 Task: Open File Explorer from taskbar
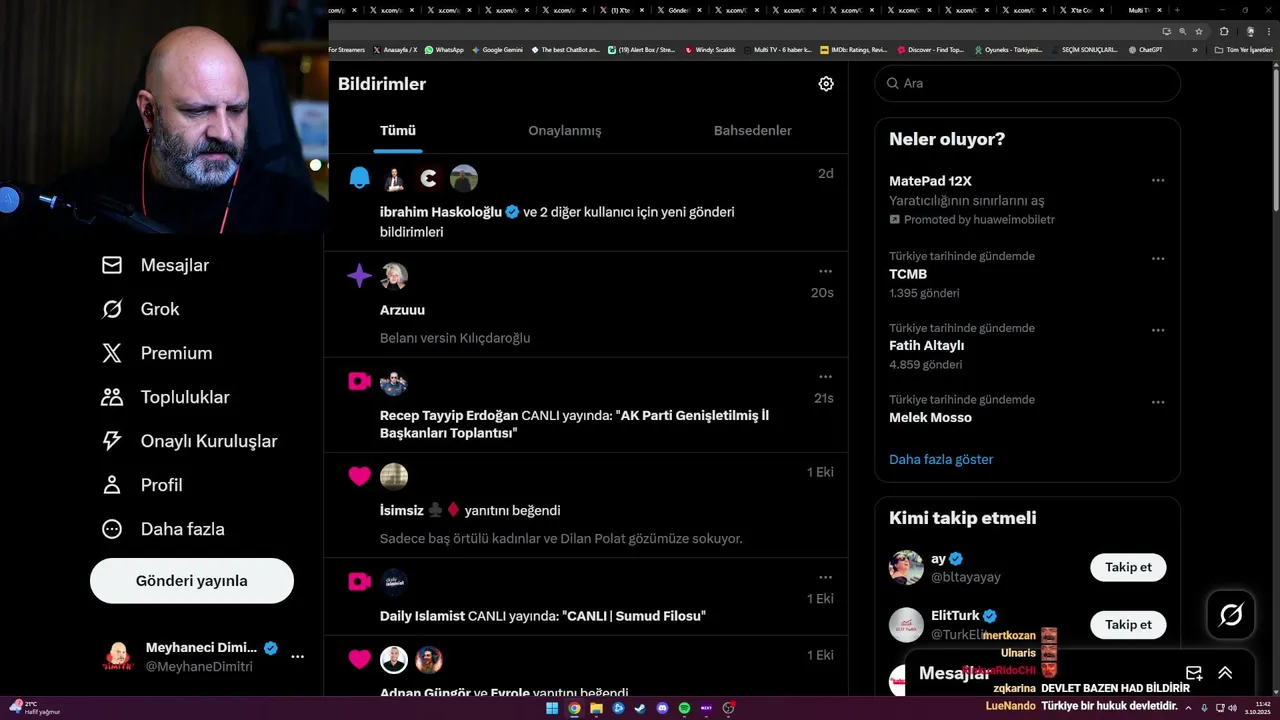point(596,708)
